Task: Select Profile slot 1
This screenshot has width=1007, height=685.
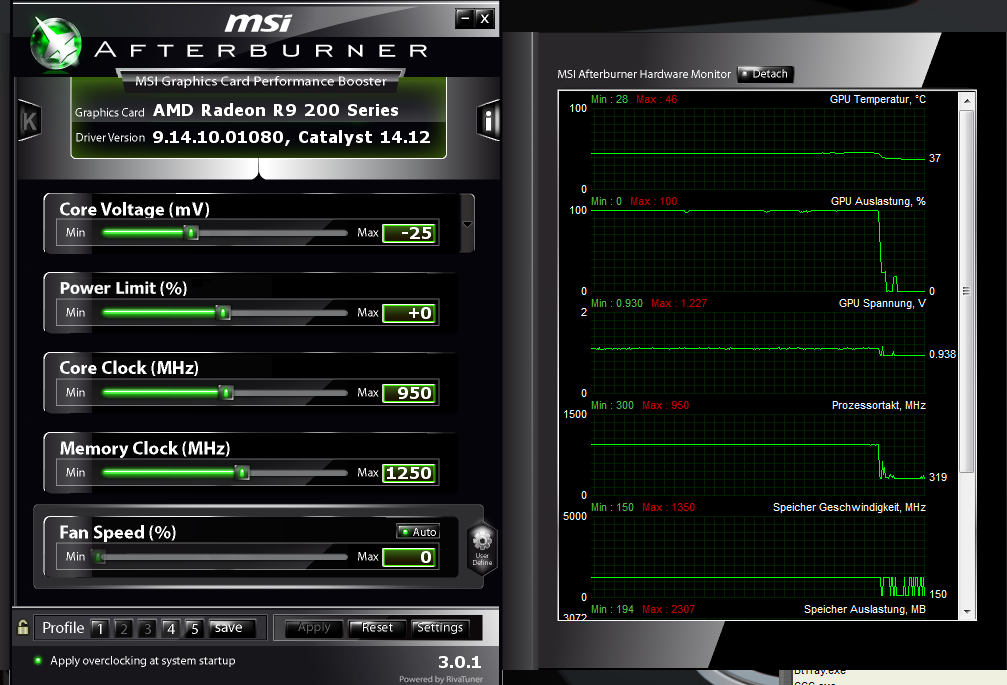Action: [100, 629]
